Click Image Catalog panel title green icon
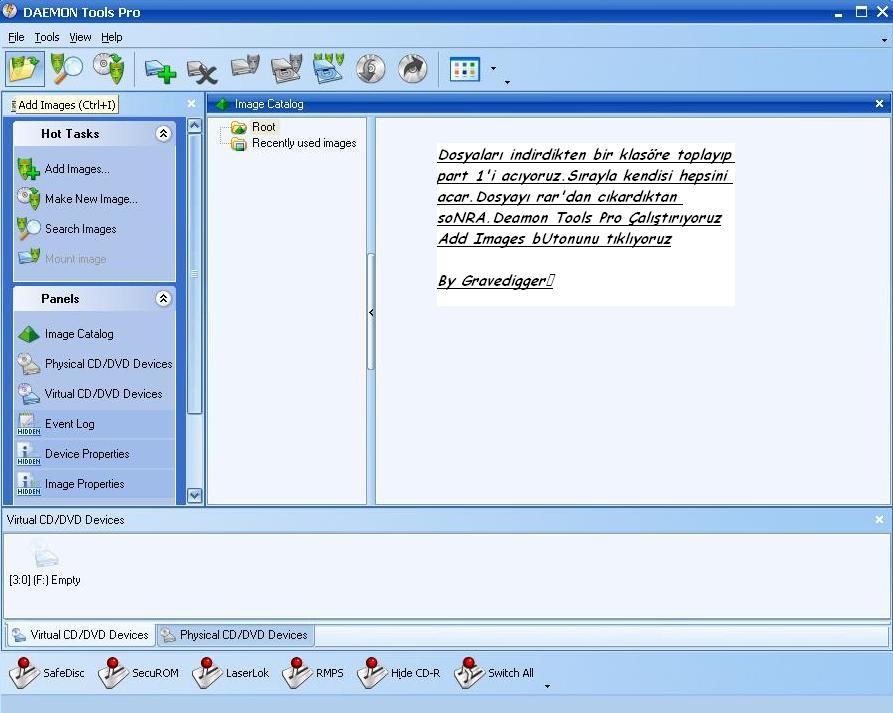Image resolution: width=893 pixels, height=713 pixels. point(223,104)
